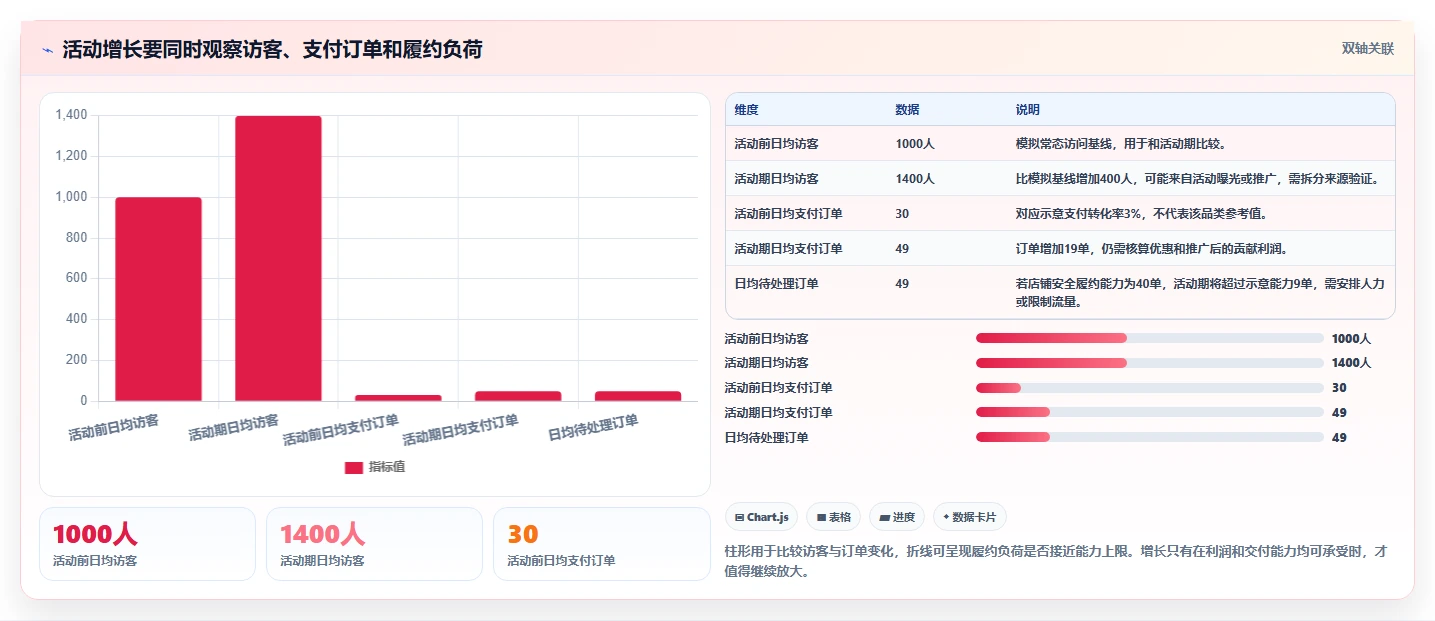Click the 1,400 label on the y-axis
This screenshot has width=1435, height=621.
point(71,116)
